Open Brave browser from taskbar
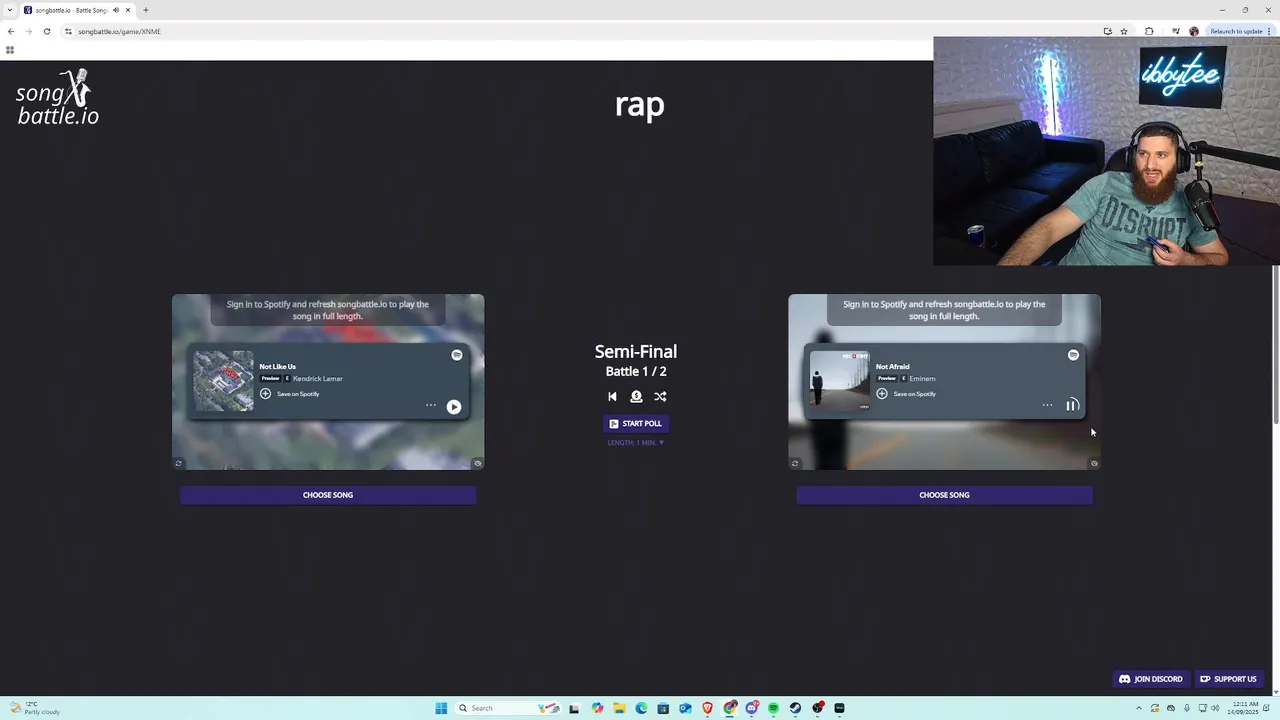 [707, 708]
